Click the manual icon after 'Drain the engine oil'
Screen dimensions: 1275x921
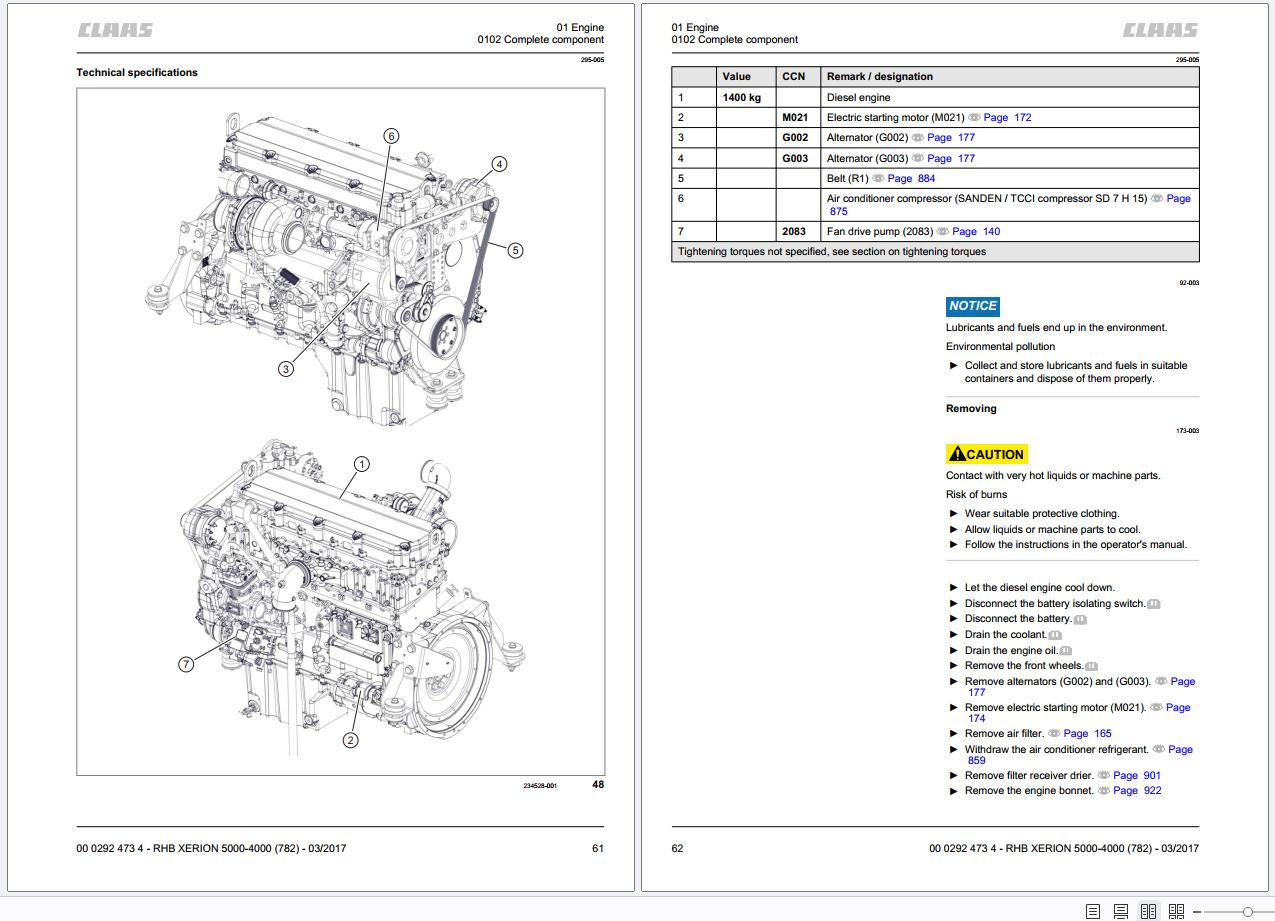pos(1065,651)
